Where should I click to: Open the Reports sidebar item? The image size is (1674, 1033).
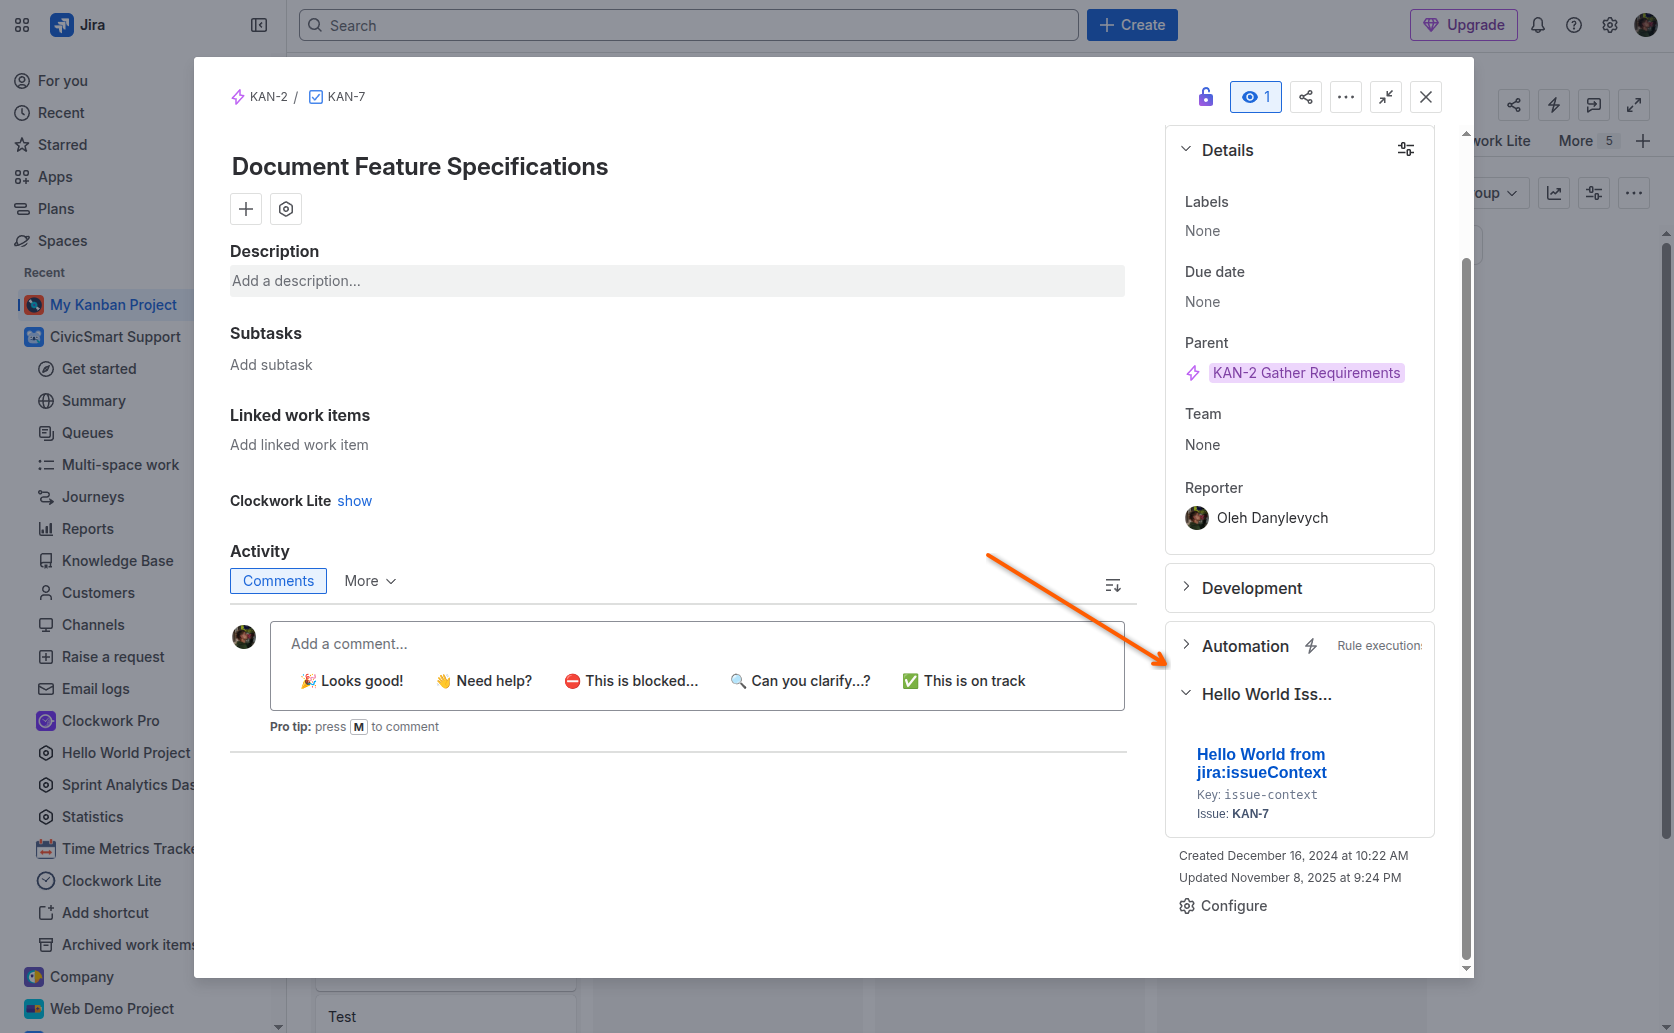87,529
